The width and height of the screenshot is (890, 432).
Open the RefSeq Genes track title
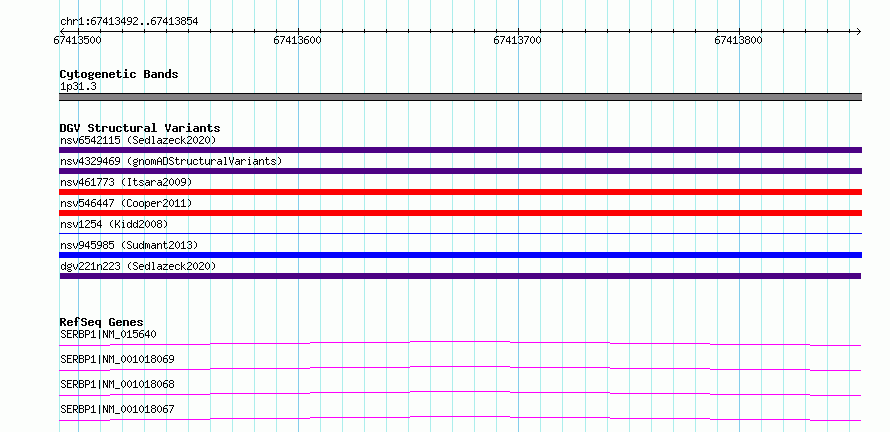[101, 322]
